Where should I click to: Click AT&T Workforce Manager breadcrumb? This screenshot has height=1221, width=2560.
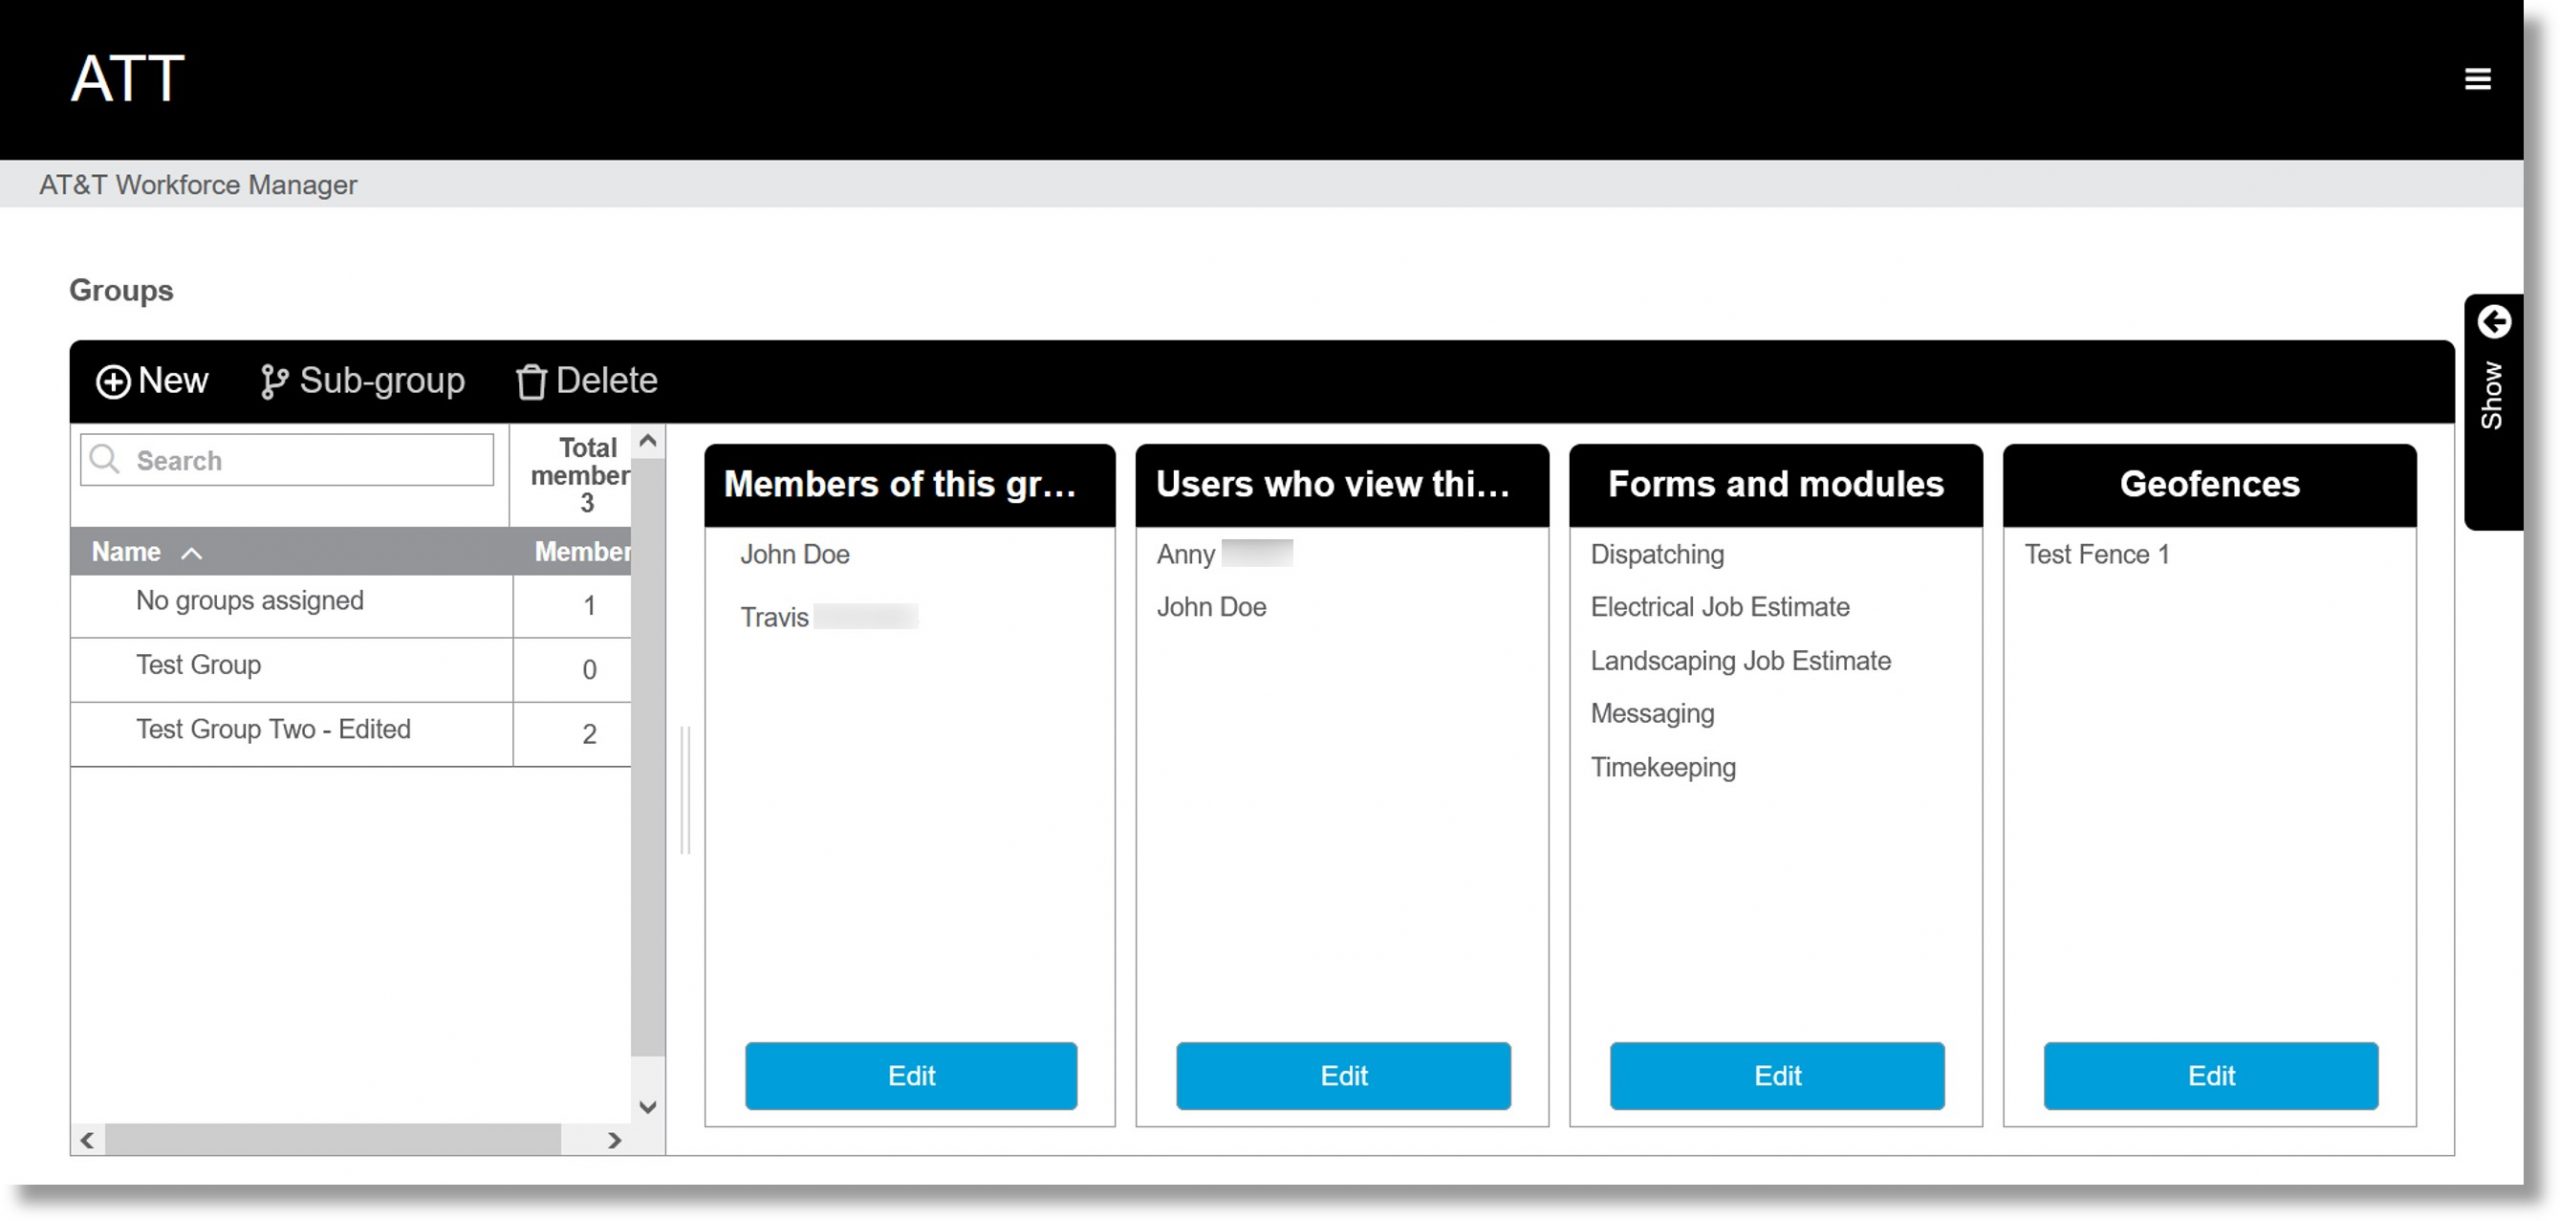point(198,185)
